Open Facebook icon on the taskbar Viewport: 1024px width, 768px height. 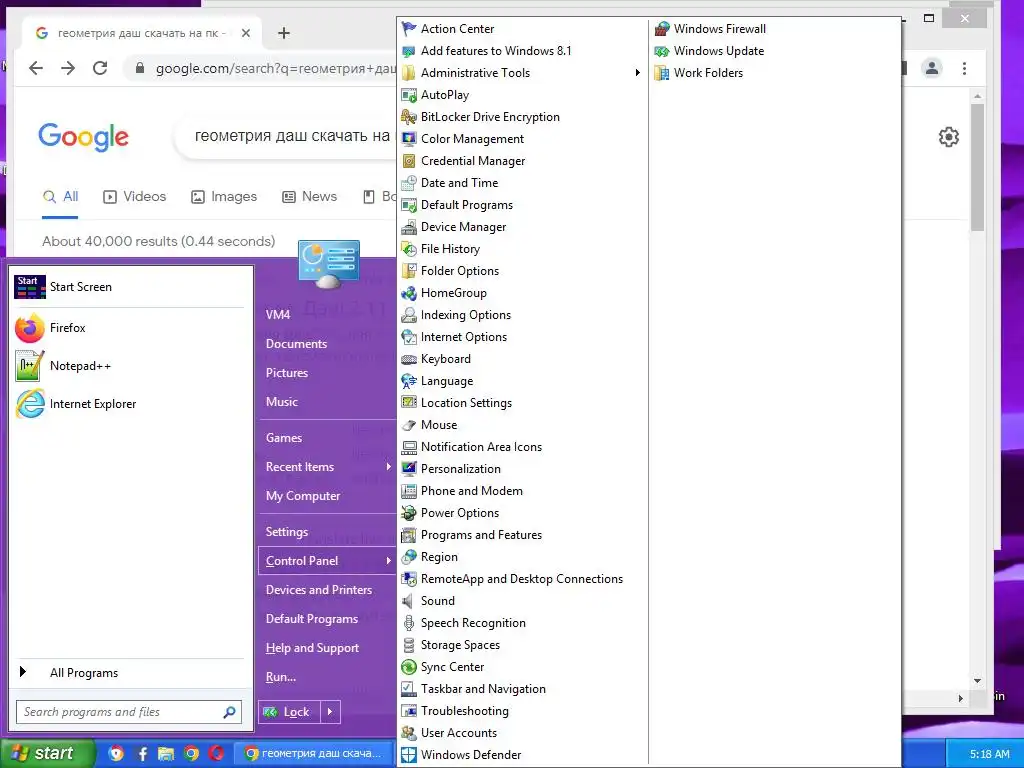(142, 754)
